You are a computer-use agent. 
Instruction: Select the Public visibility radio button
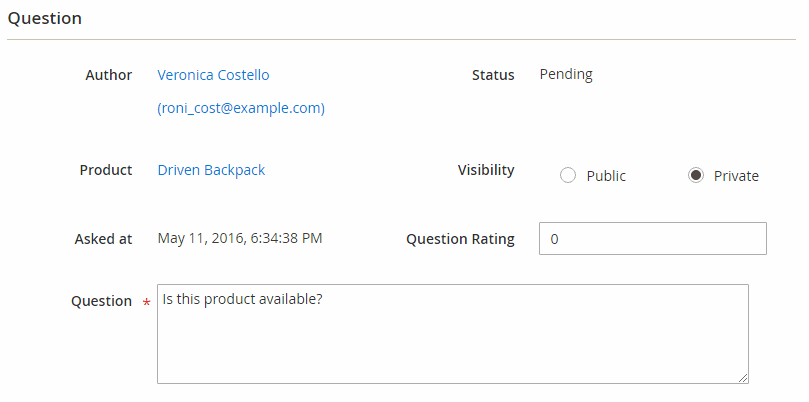point(568,175)
